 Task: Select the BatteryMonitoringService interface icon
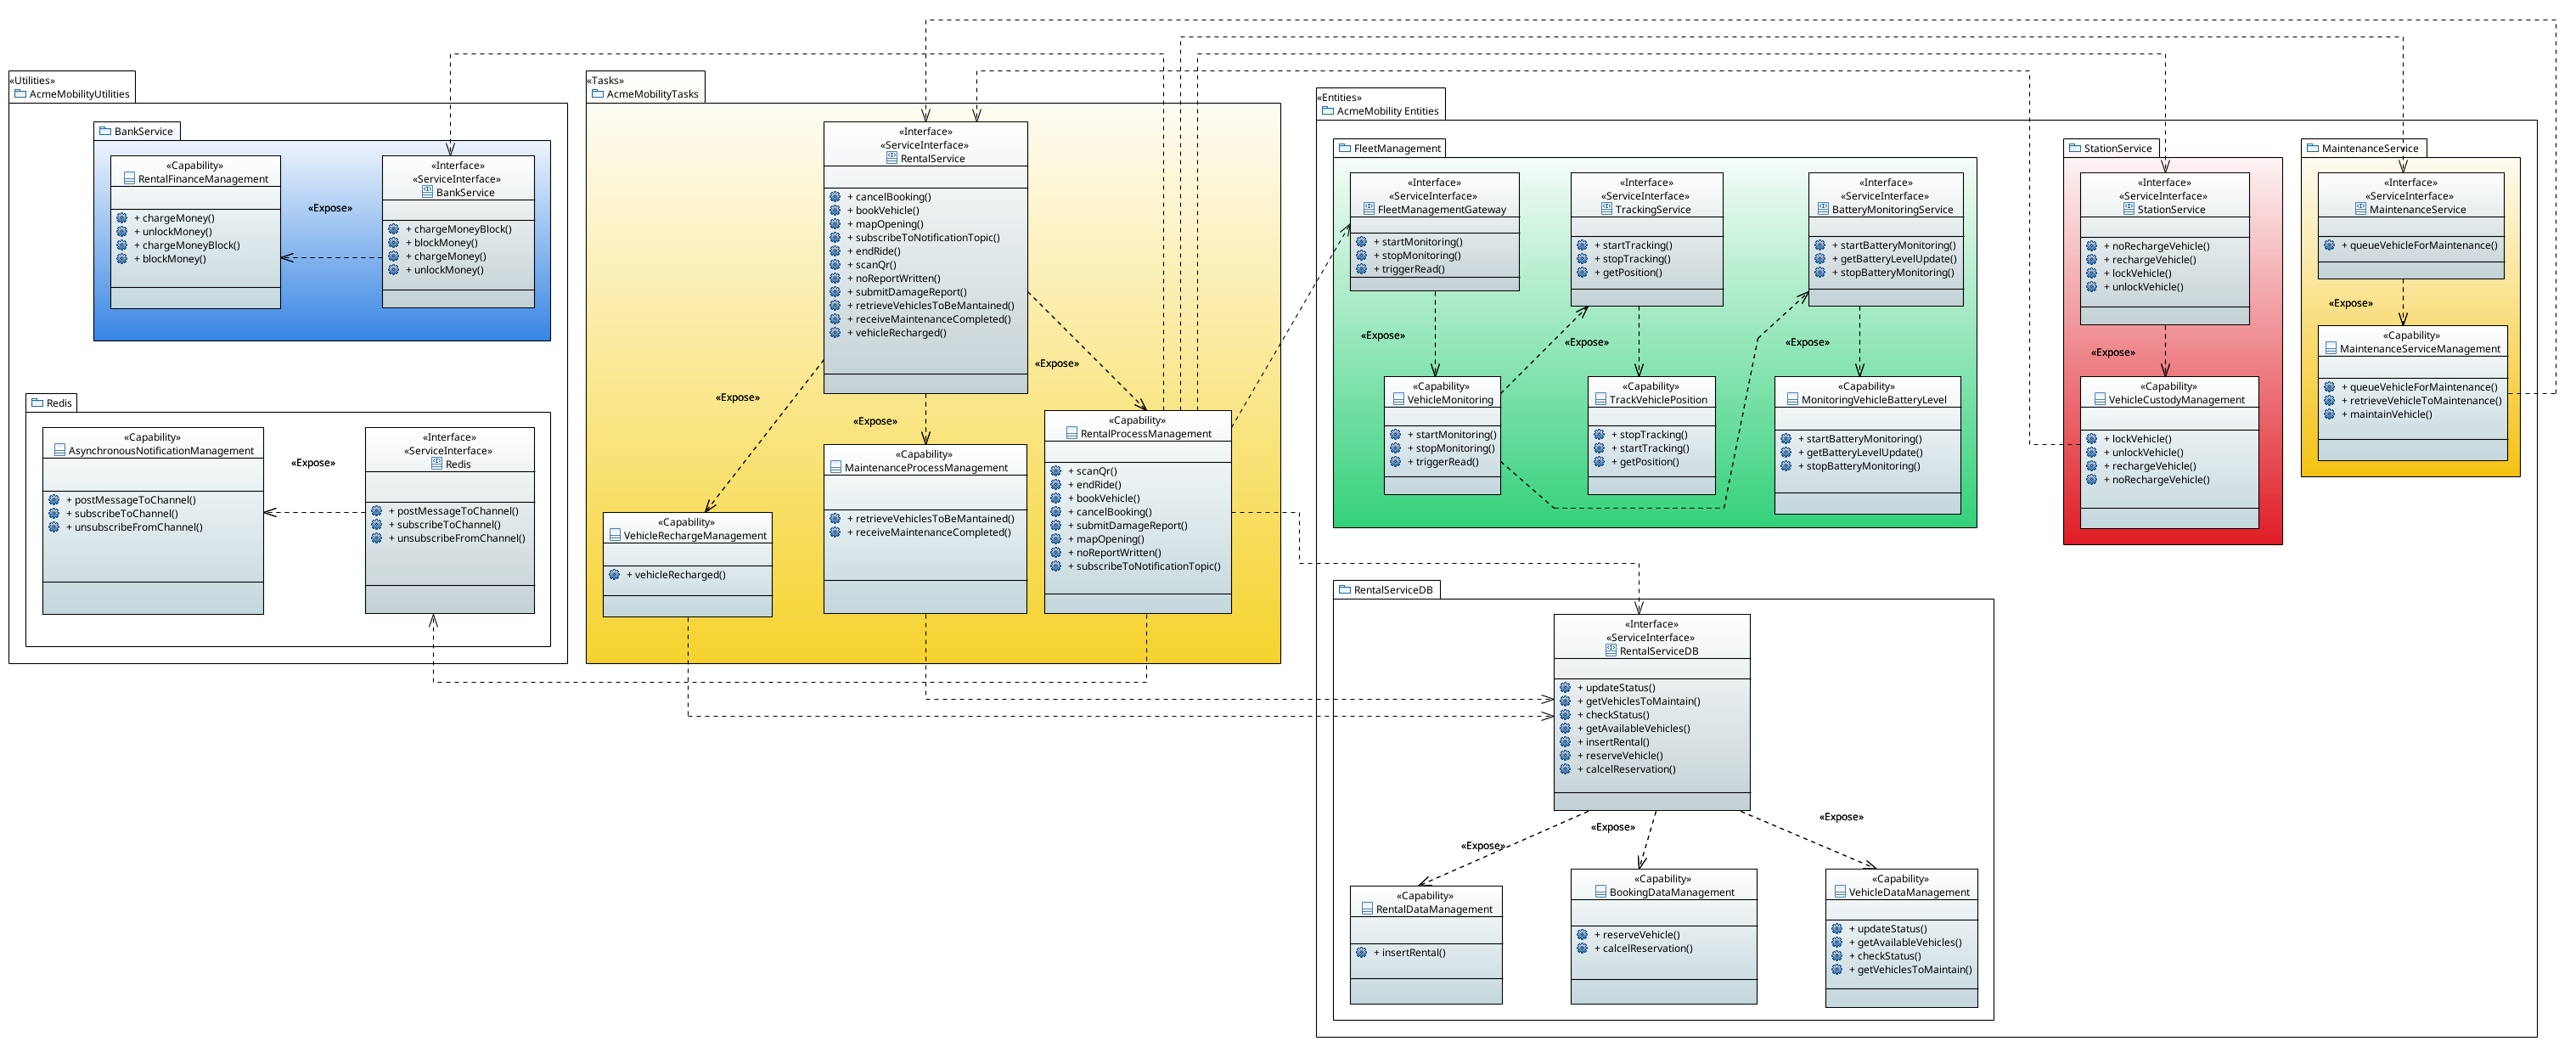[1823, 210]
